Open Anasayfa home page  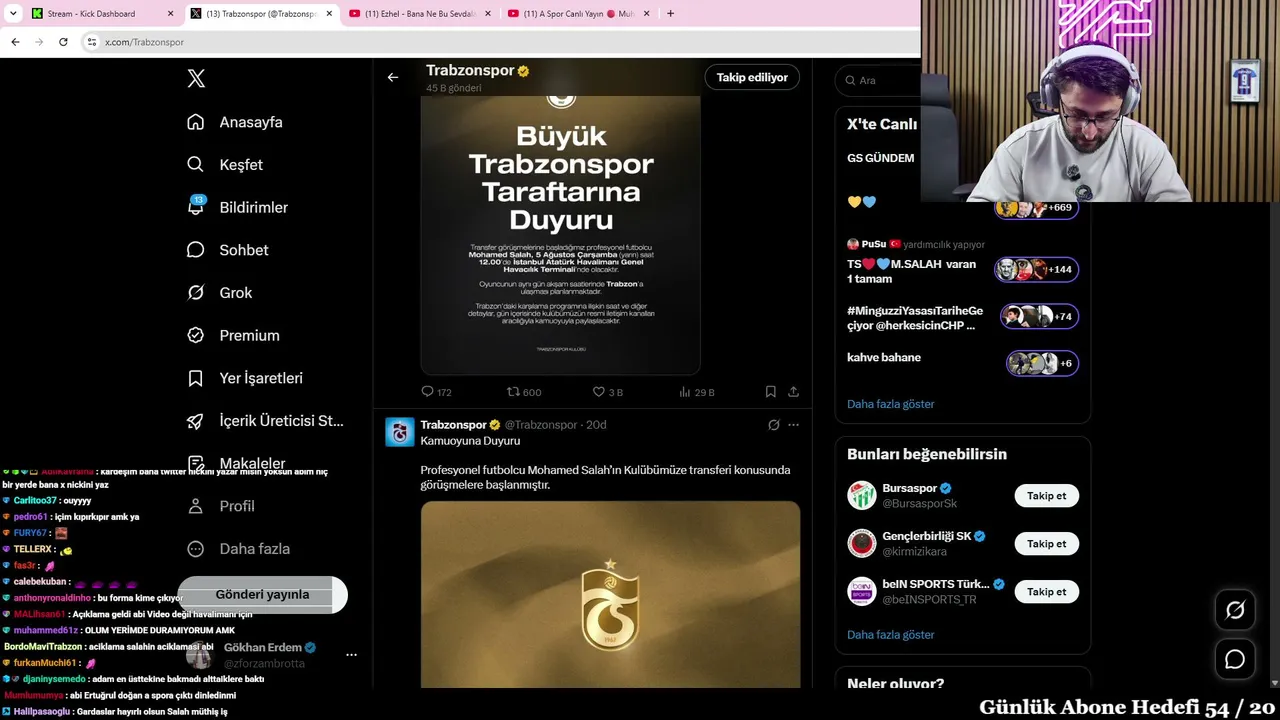(235, 122)
